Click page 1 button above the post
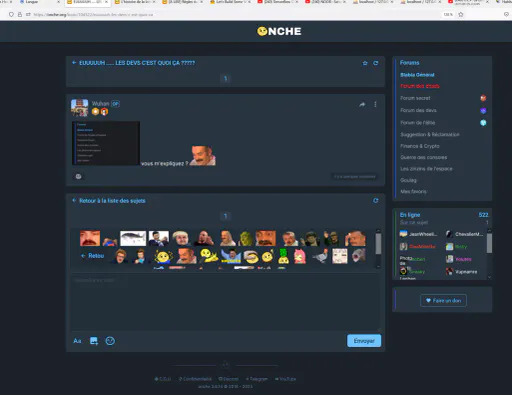The width and height of the screenshot is (512, 395). point(225,78)
